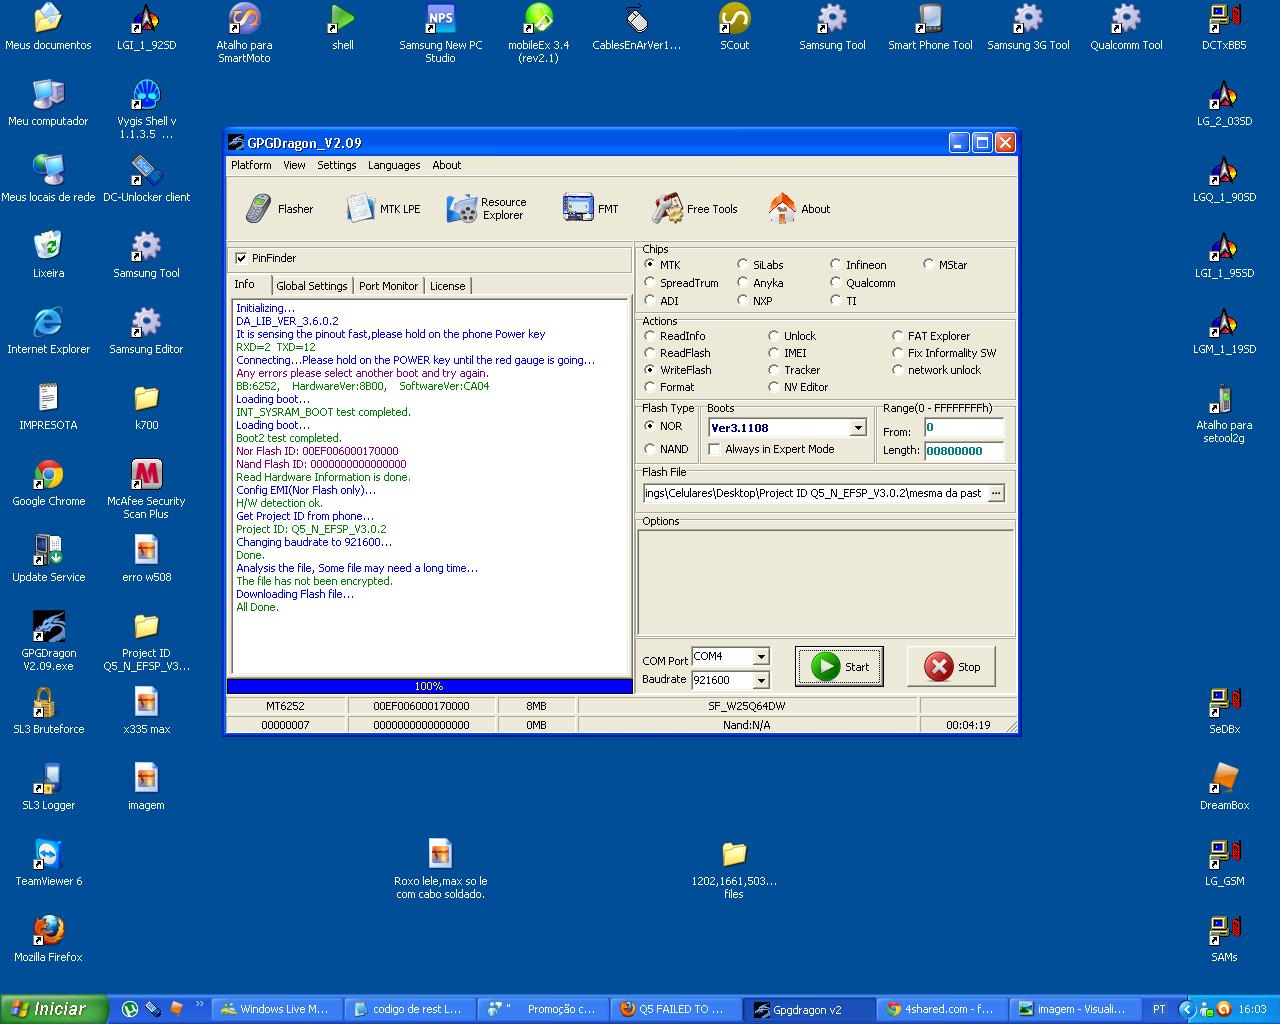Select the NAND flash type radio button
The width and height of the screenshot is (1280, 1024).
tap(650, 449)
